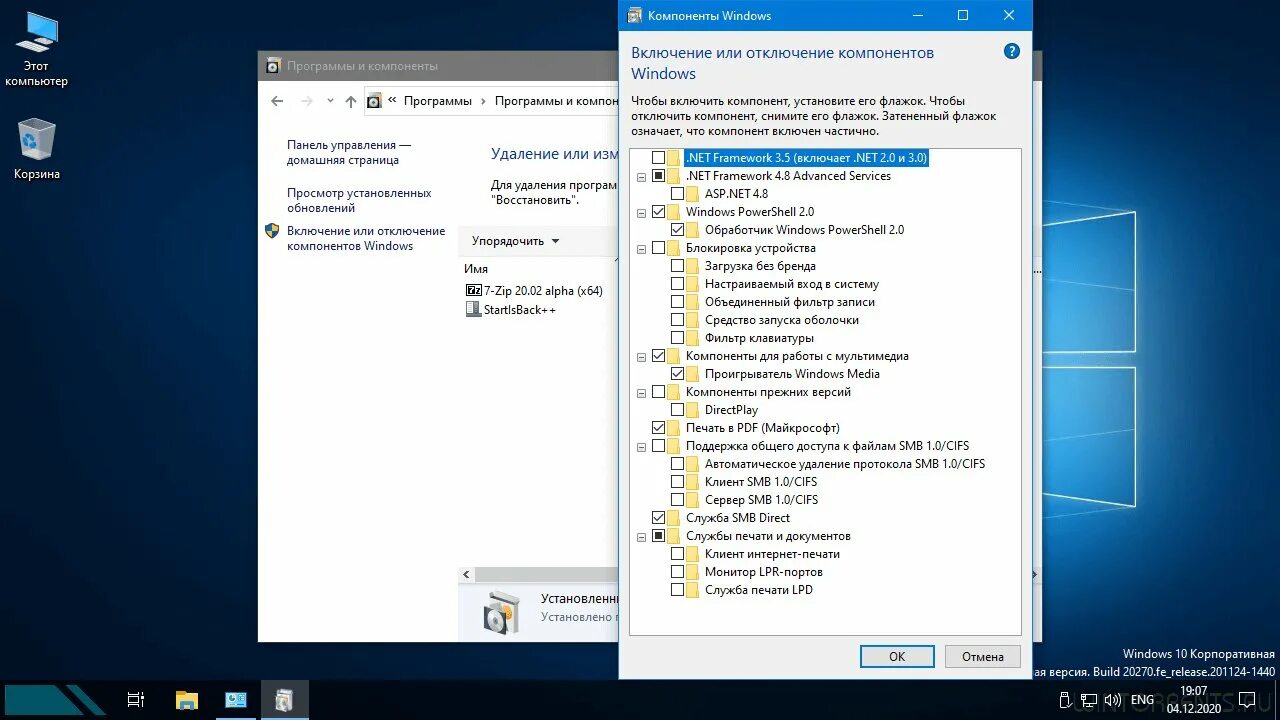Click Программы и компоненты breadcrumb

click(556, 101)
